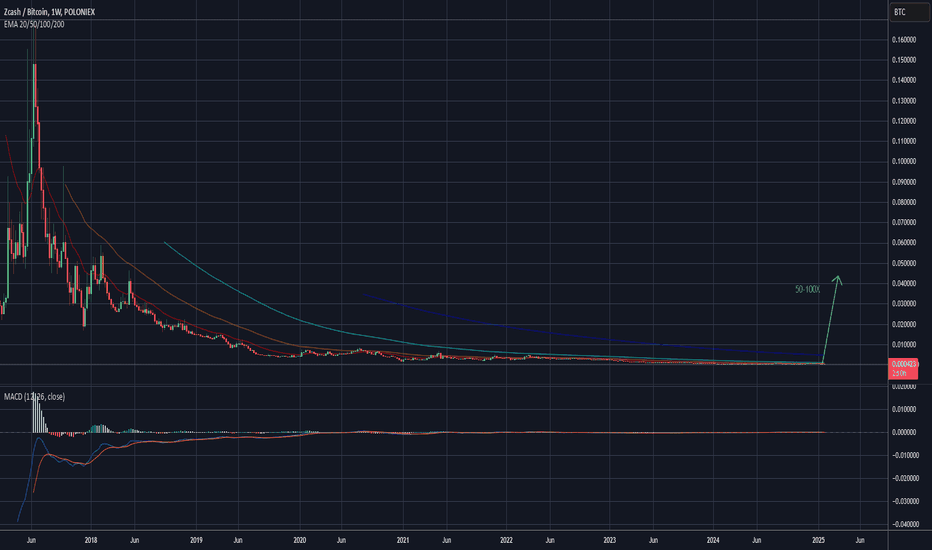Click the 0.120000 price axis label

tap(903, 121)
